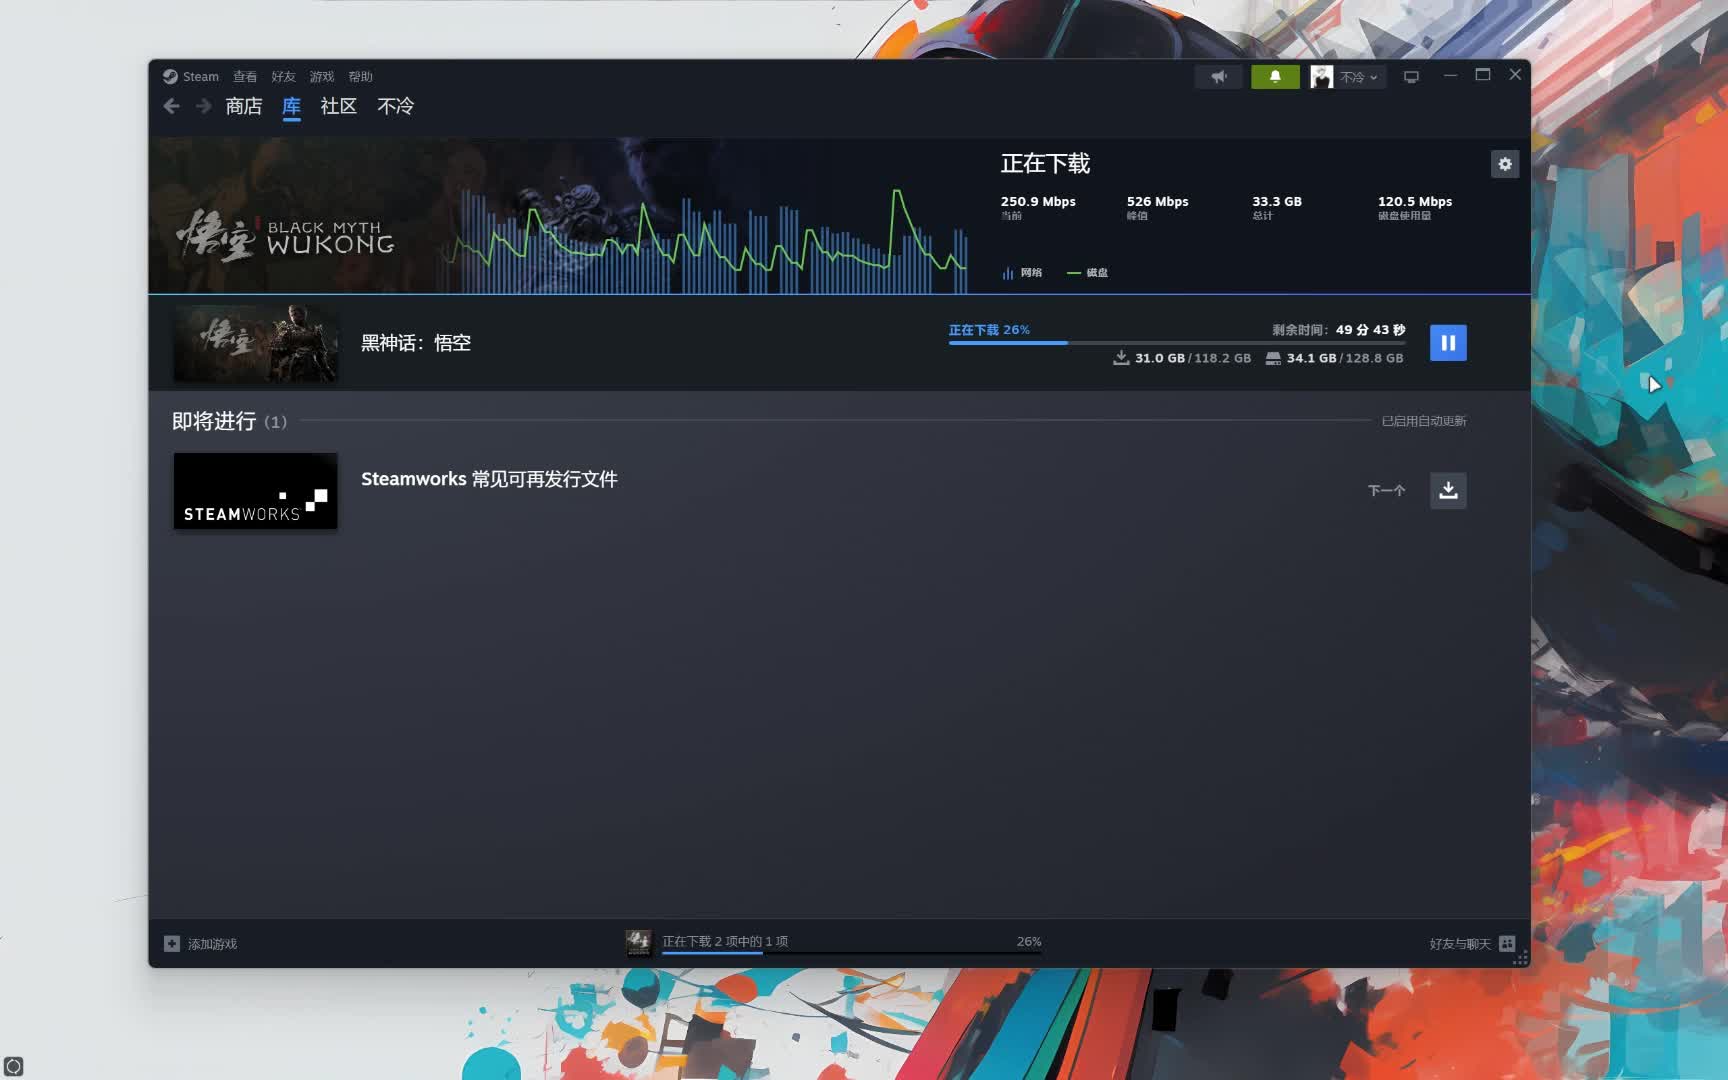This screenshot has width=1728, height=1080.
Task: Open the 好友 menu
Action: click(283, 77)
